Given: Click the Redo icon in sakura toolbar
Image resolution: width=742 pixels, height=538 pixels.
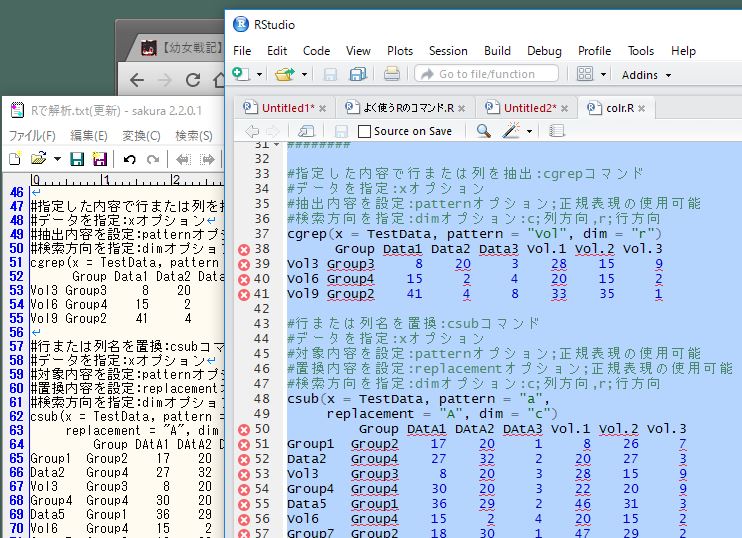Looking at the screenshot, I should [x=152, y=159].
